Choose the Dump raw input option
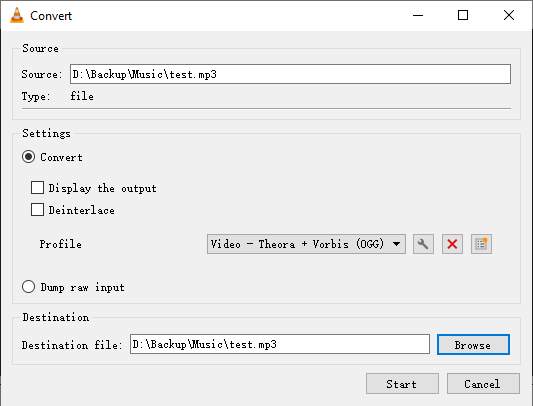Image resolution: width=533 pixels, height=406 pixels. 29,287
